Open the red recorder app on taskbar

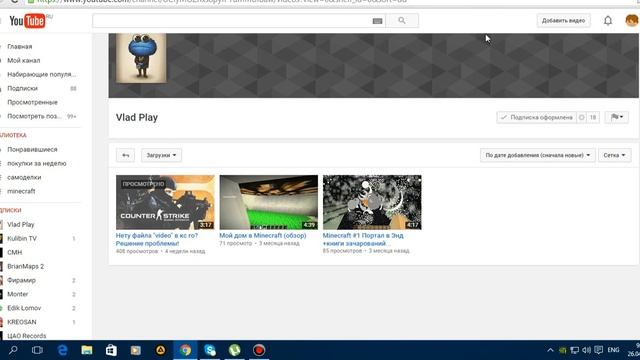coord(259,350)
